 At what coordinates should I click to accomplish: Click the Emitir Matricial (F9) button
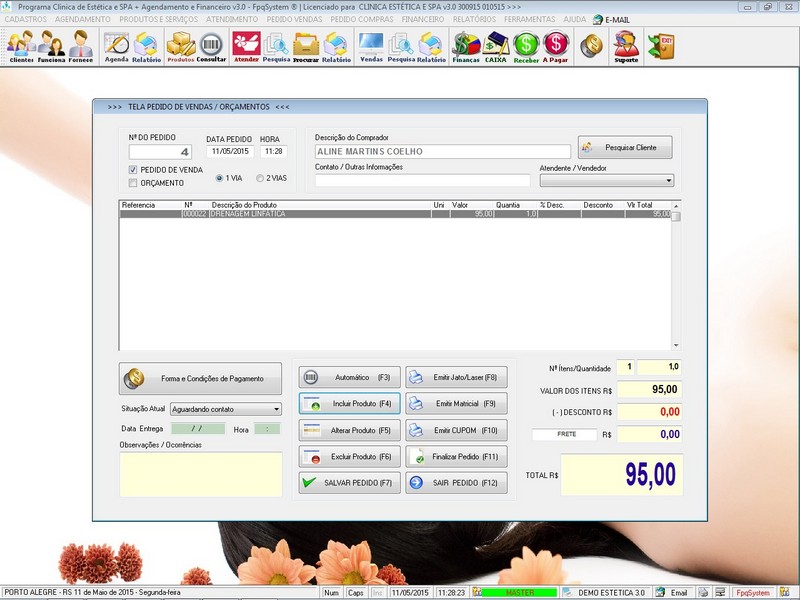coord(457,404)
